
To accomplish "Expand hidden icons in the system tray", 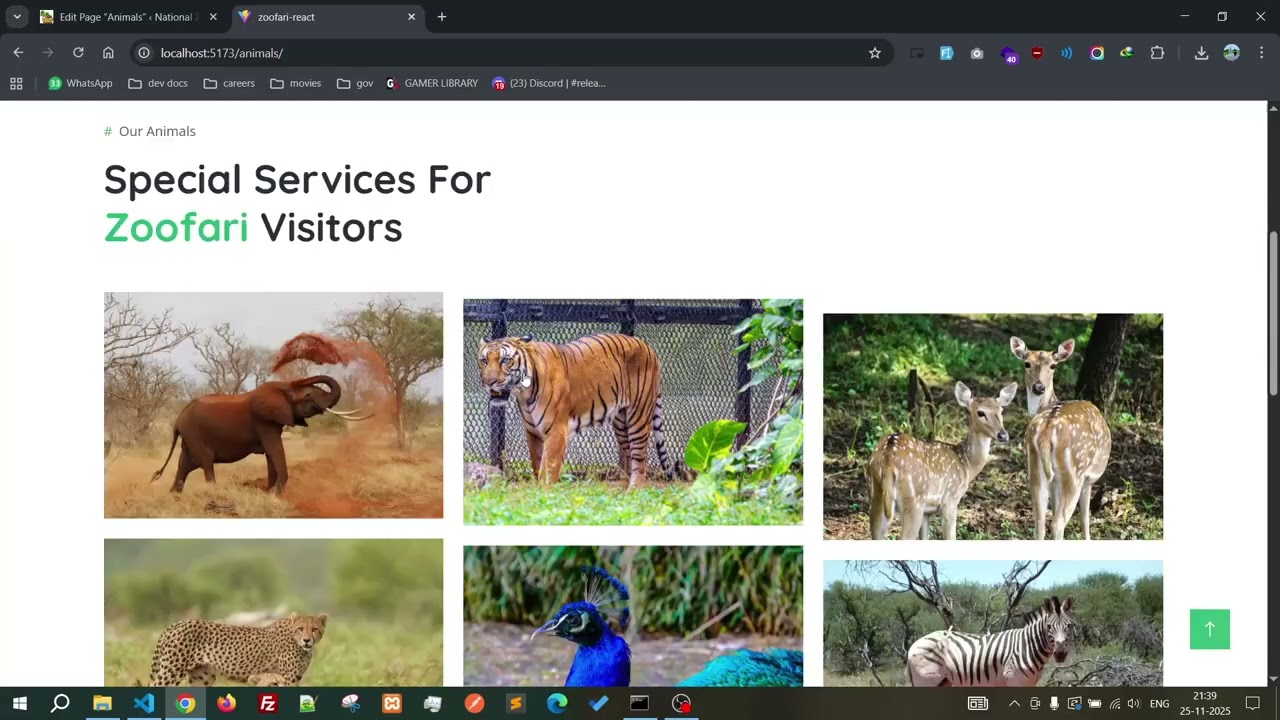I will (1014, 703).
